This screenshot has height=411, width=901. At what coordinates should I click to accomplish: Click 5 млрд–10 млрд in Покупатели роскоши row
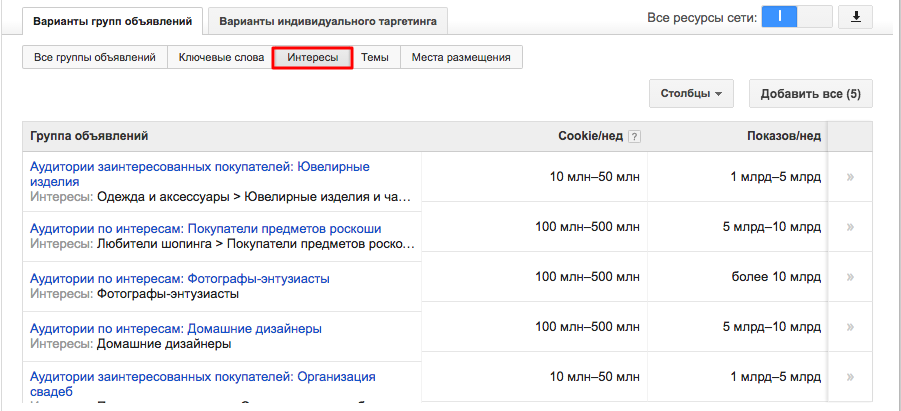(772, 227)
